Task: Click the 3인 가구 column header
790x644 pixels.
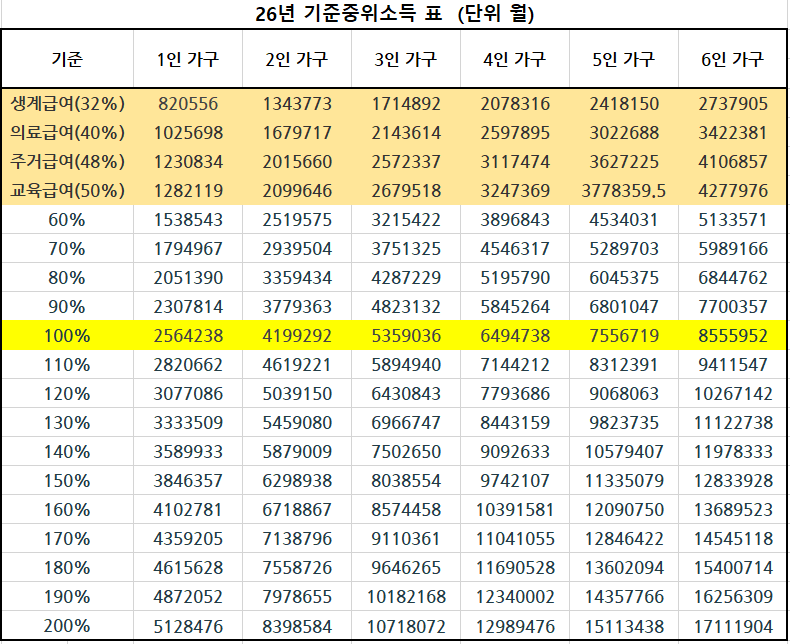Action: pos(406,59)
